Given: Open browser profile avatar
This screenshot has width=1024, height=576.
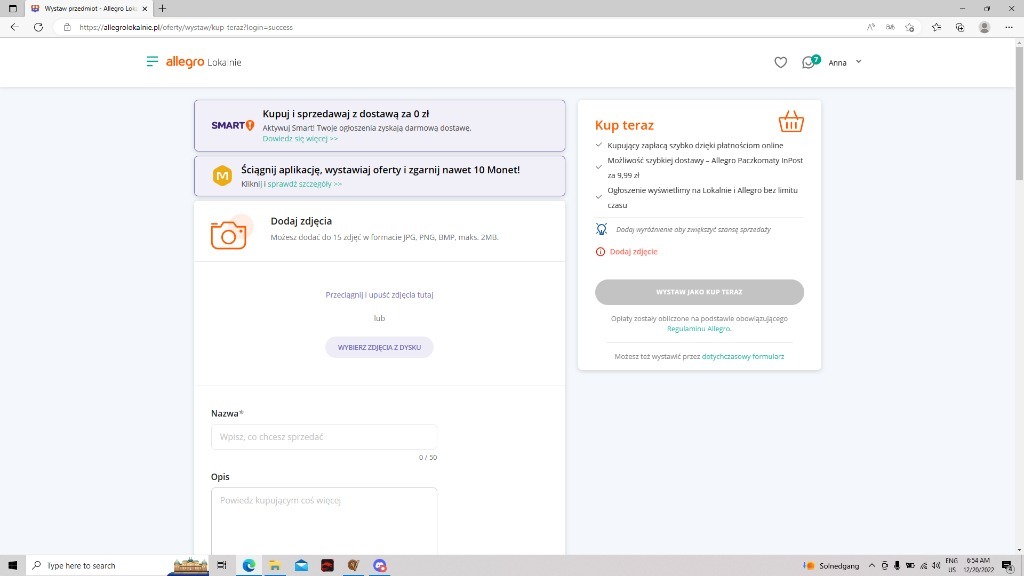Looking at the screenshot, I should tap(984, 27).
